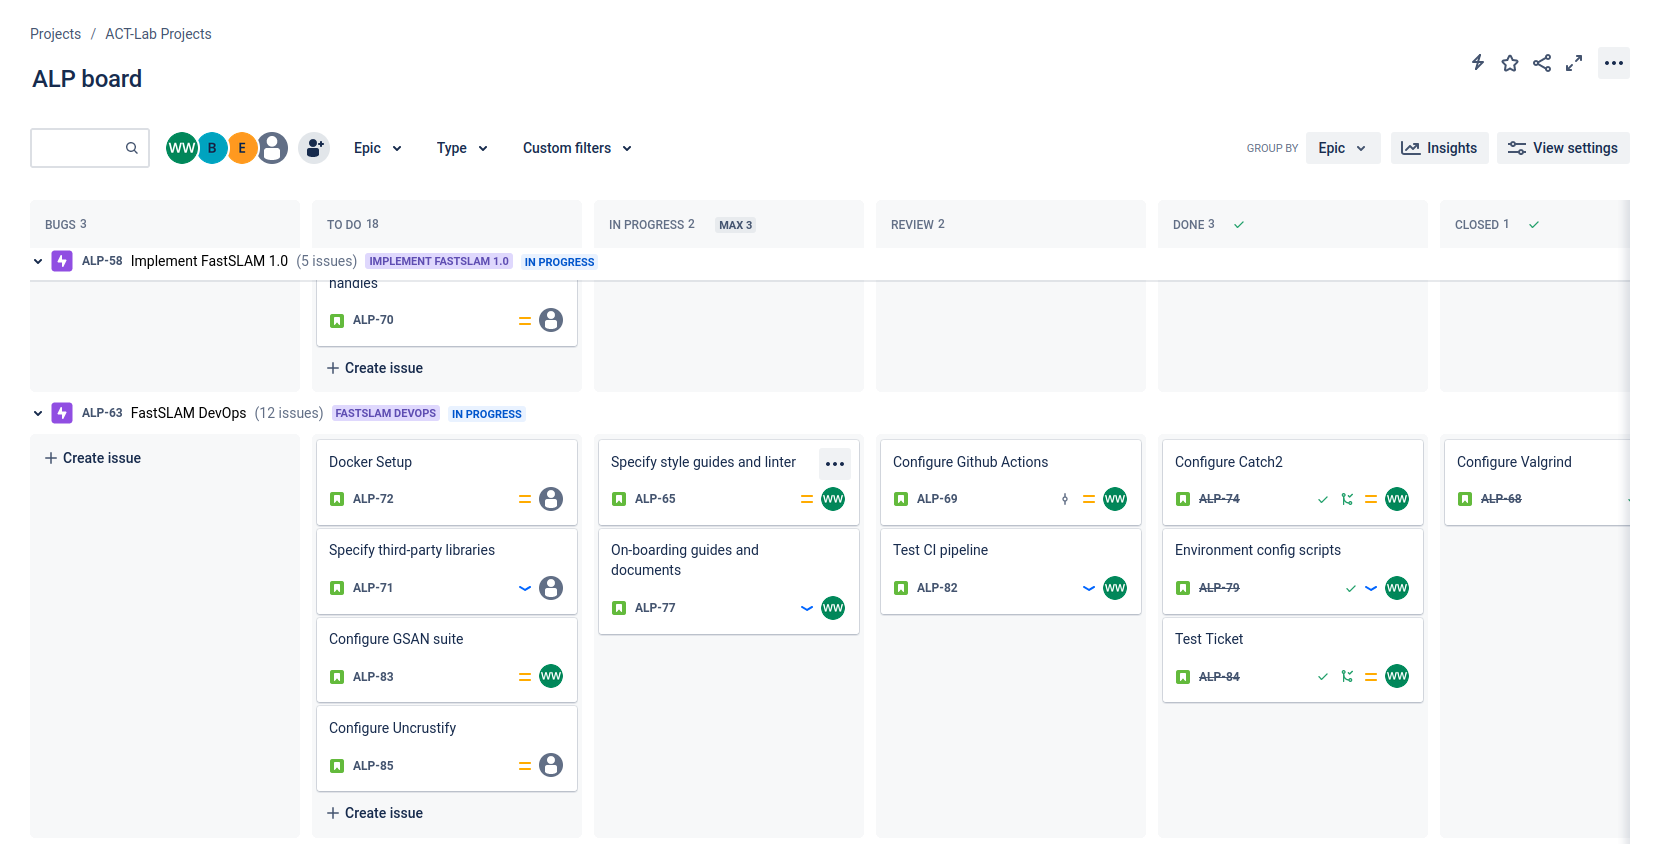Filter by unassigned avatar
The image size is (1662, 844).
(273, 148)
